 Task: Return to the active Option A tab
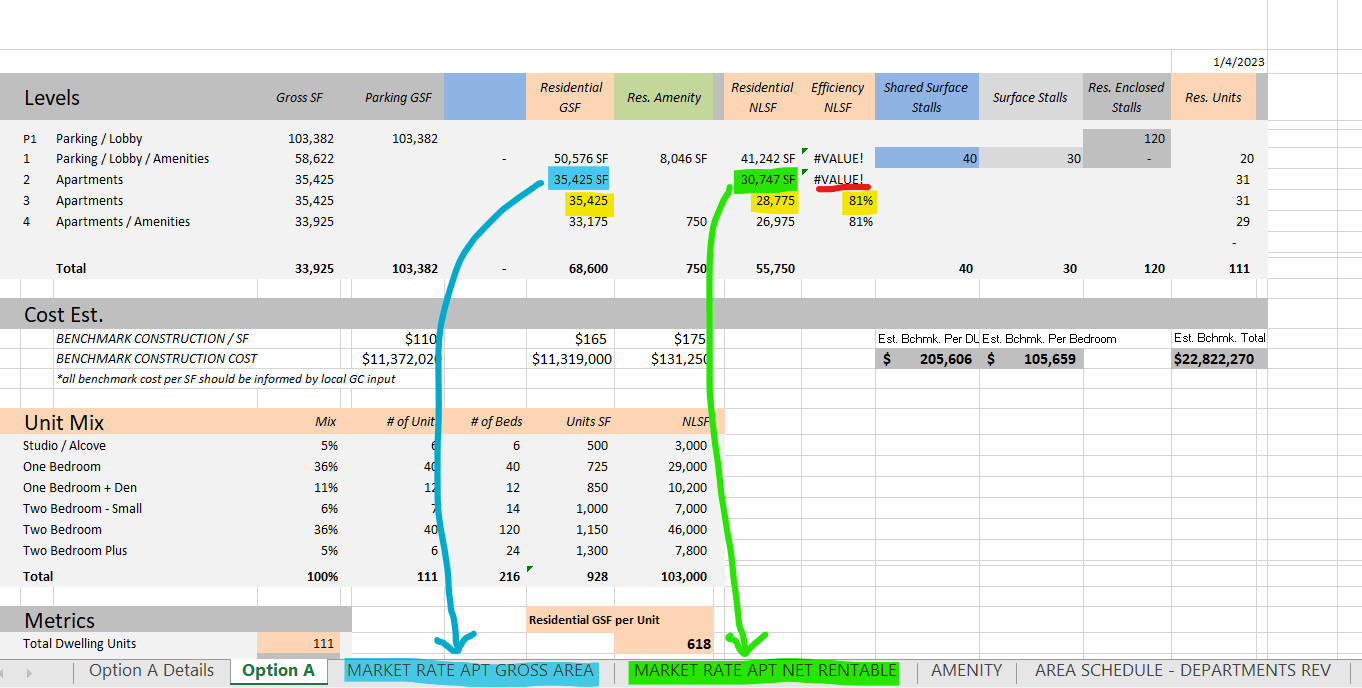[x=278, y=671]
